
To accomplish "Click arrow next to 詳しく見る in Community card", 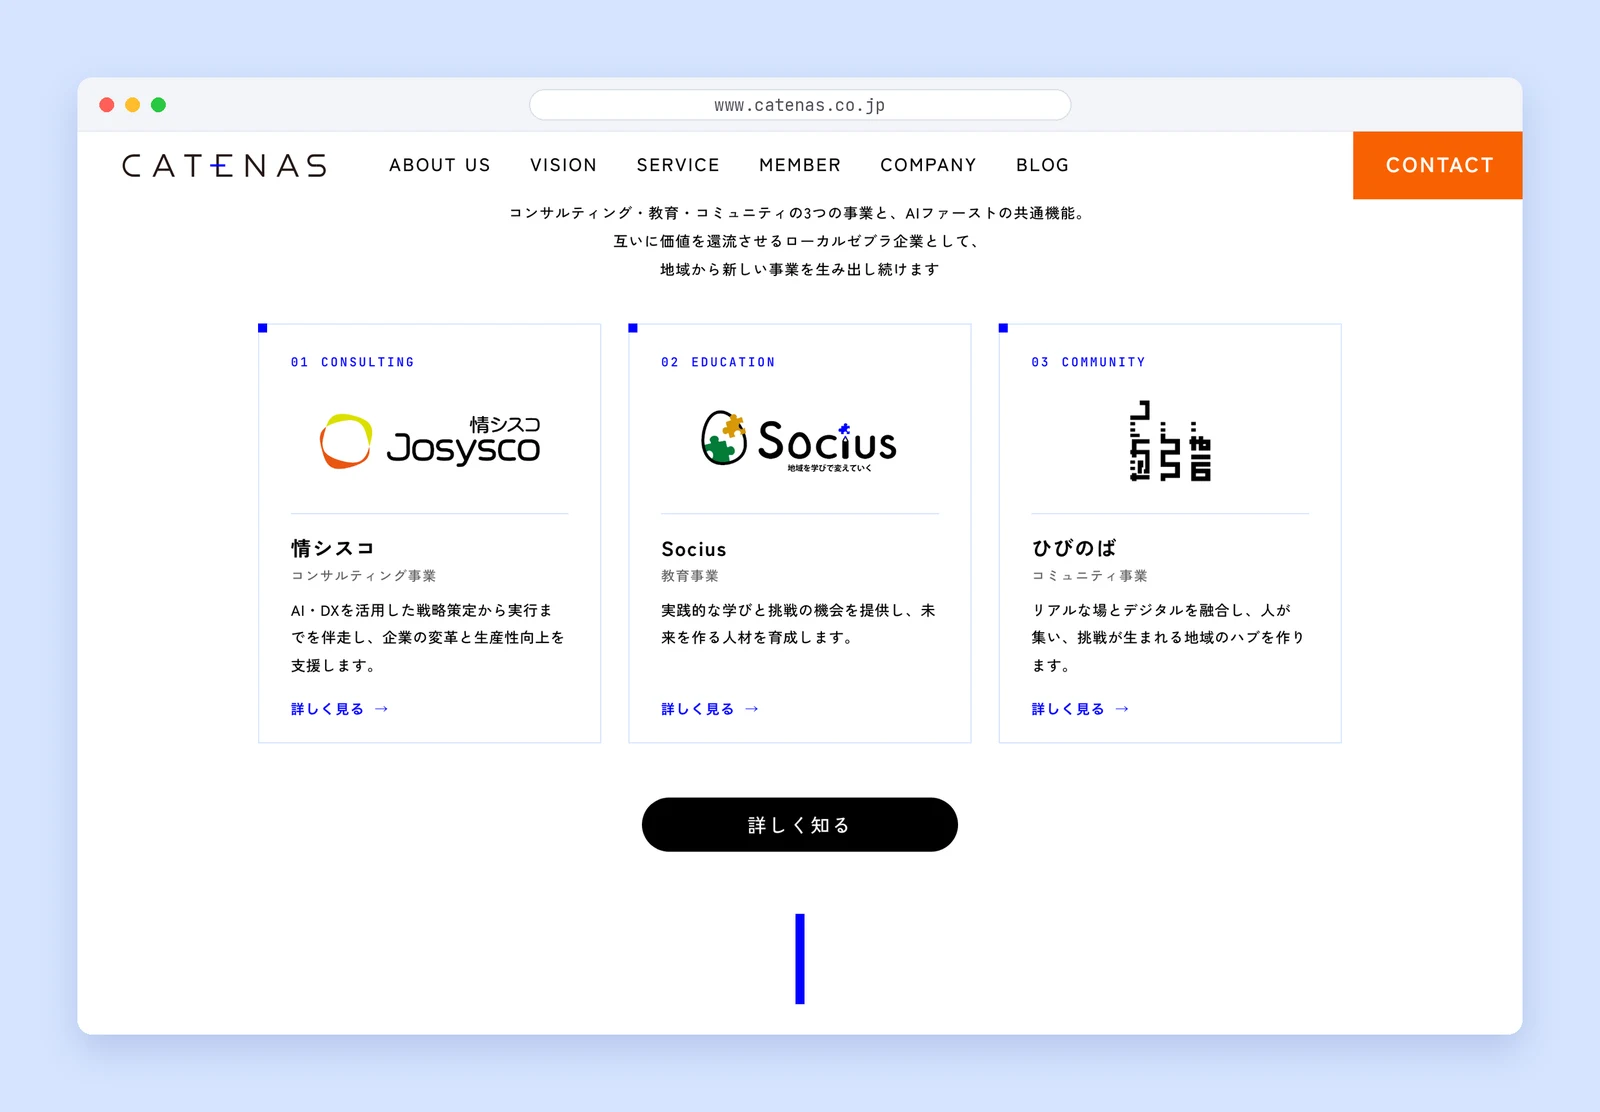I will click(x=1122, y=709).
